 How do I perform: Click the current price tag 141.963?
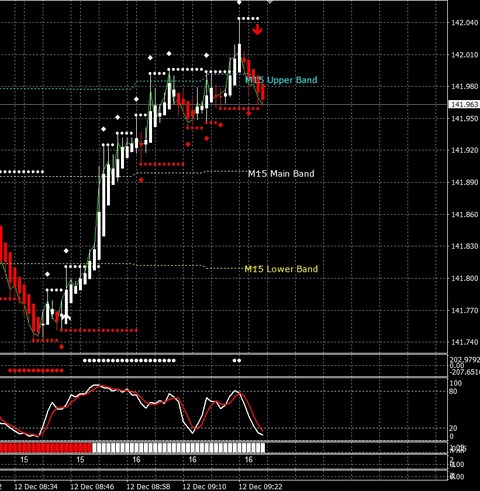point(465,104)
